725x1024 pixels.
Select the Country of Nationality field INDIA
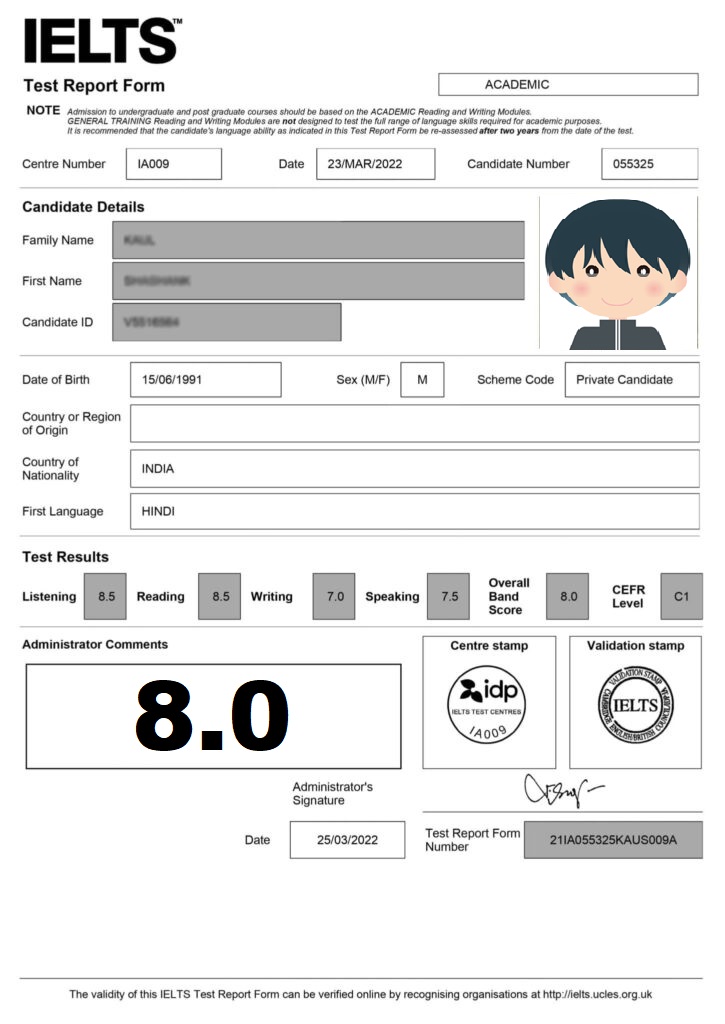coord(414,468)
